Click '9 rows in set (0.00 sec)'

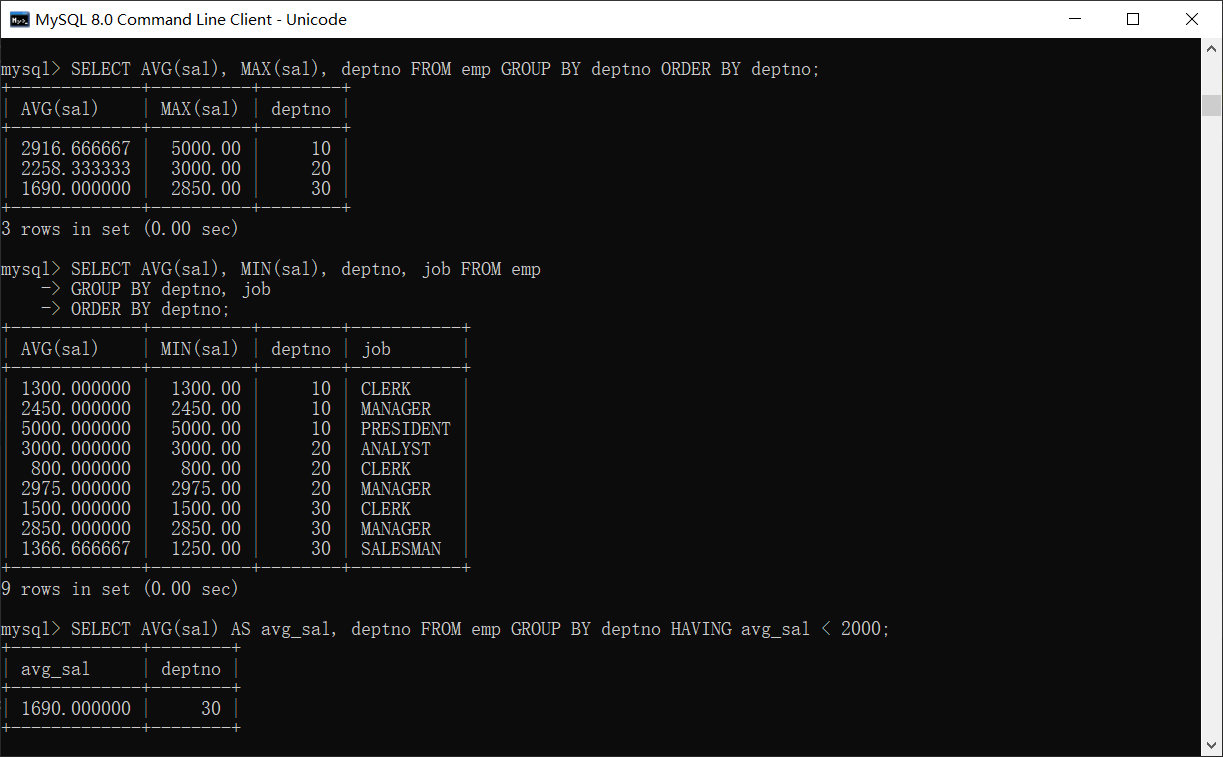(120, 589)
